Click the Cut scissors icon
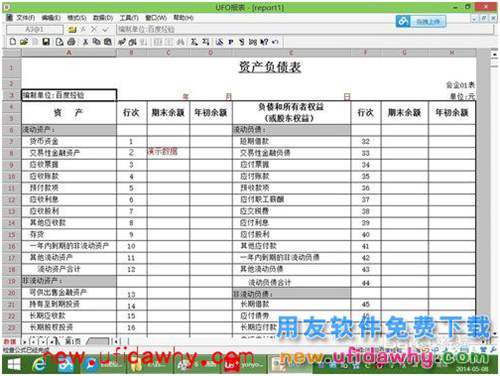The height and width of the screenshot is (376, 500). 85,42
